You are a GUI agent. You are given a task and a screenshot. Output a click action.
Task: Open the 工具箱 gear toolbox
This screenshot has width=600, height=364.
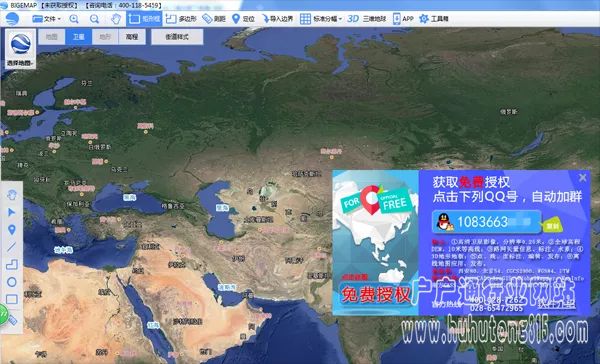[434, 19]
